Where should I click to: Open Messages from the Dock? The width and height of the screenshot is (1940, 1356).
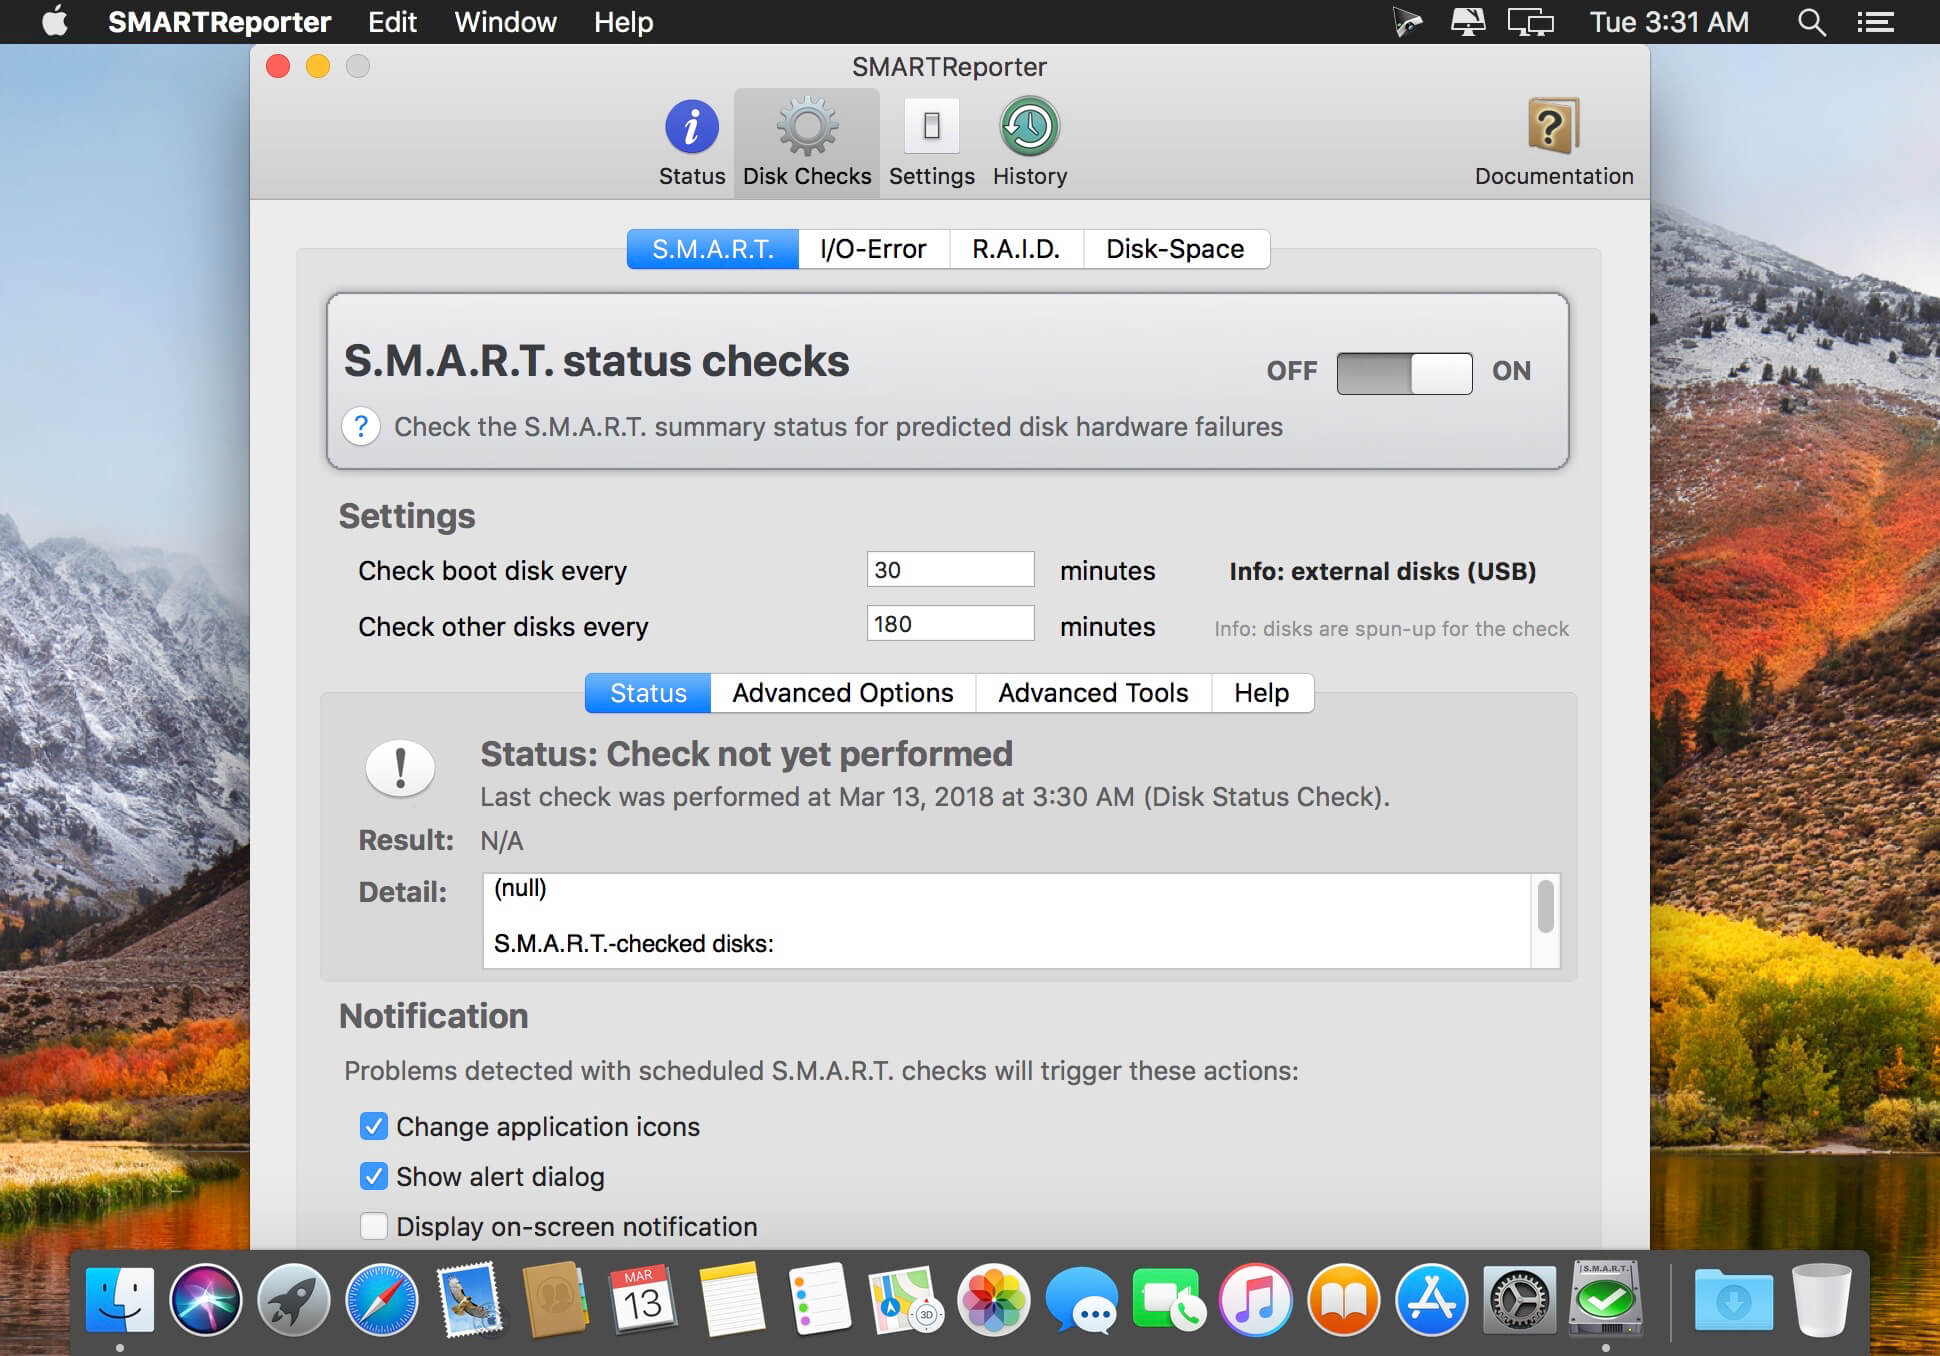point(1081,1300)
